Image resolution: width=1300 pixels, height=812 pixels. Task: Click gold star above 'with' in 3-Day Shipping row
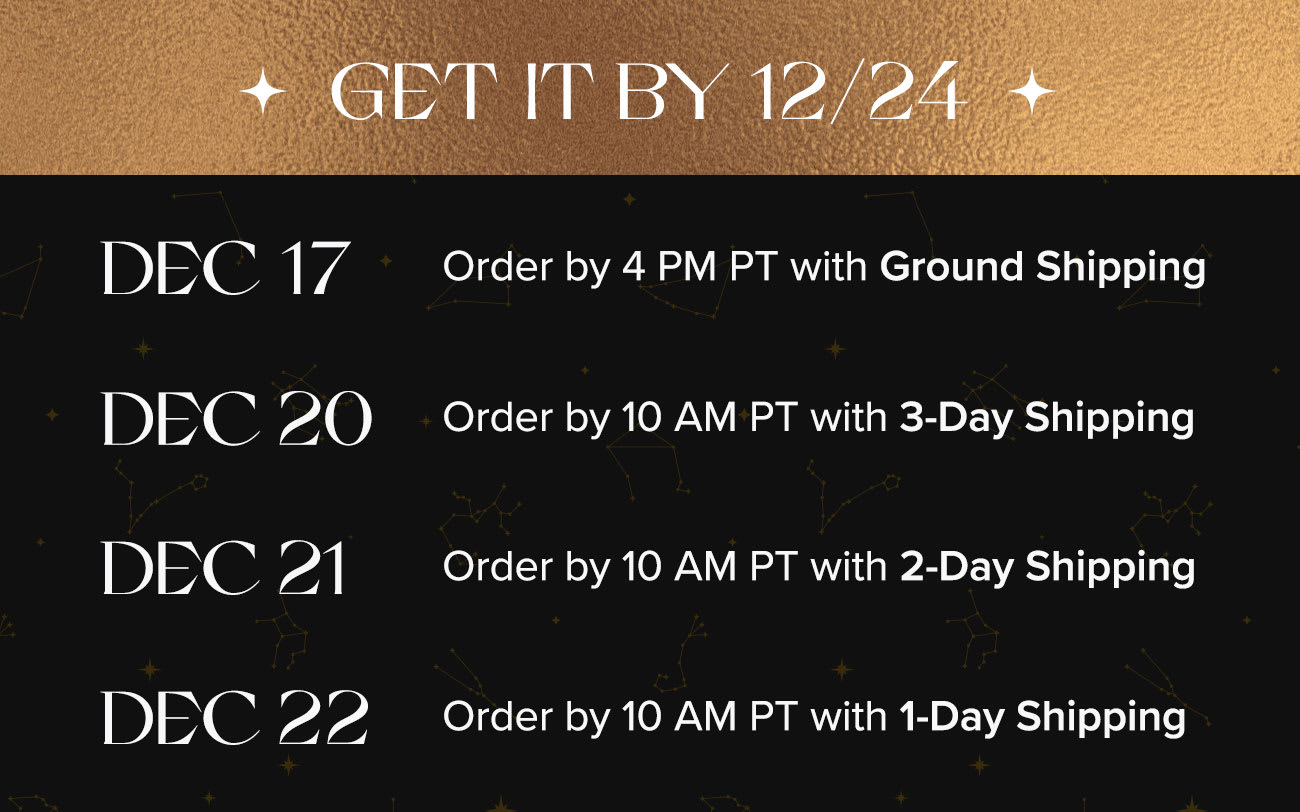[x=836, y=349]
